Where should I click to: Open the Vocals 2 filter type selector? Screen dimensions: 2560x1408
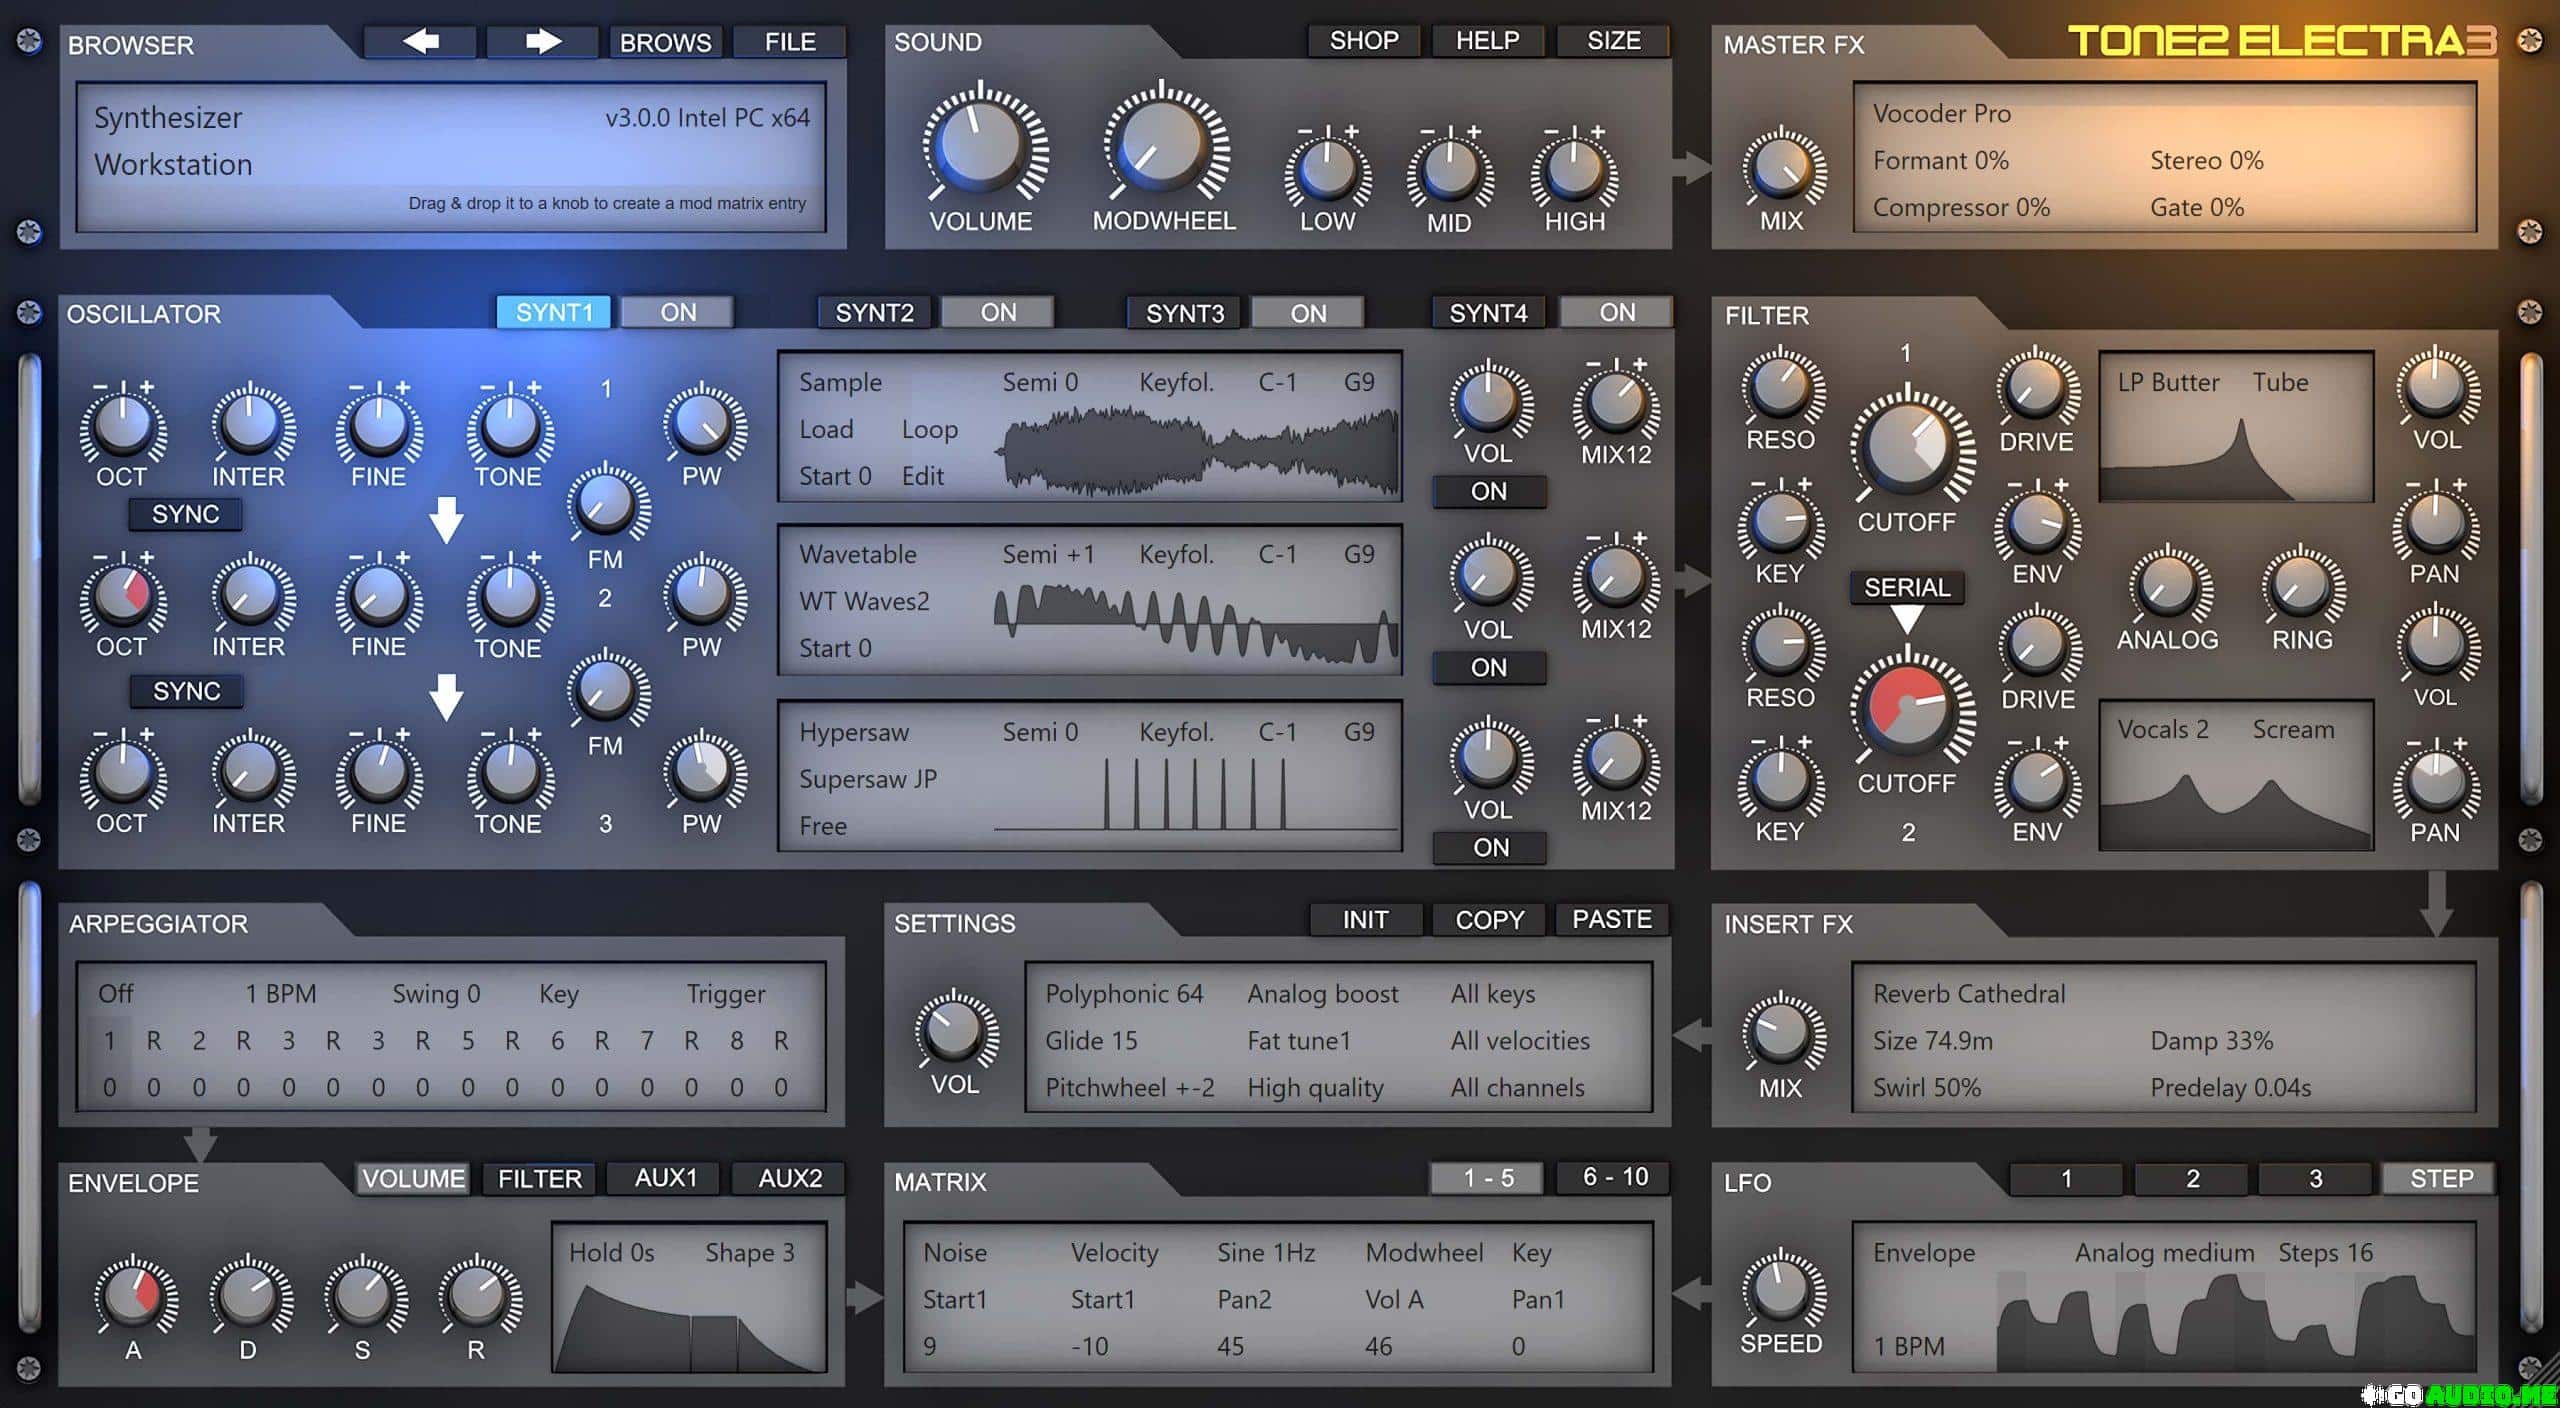pos(2162,730)
